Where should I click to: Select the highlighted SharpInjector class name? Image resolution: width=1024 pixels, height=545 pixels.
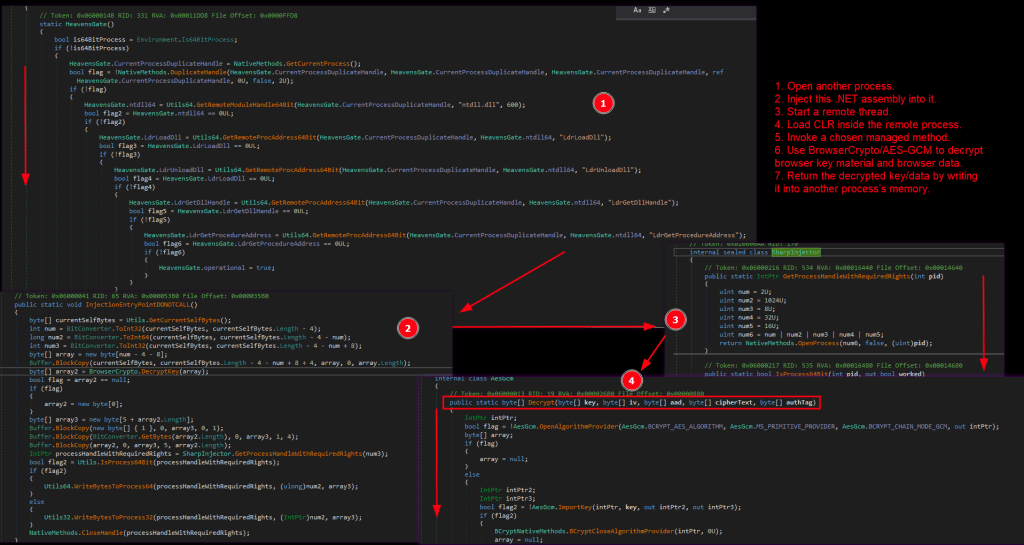[796, 252]
